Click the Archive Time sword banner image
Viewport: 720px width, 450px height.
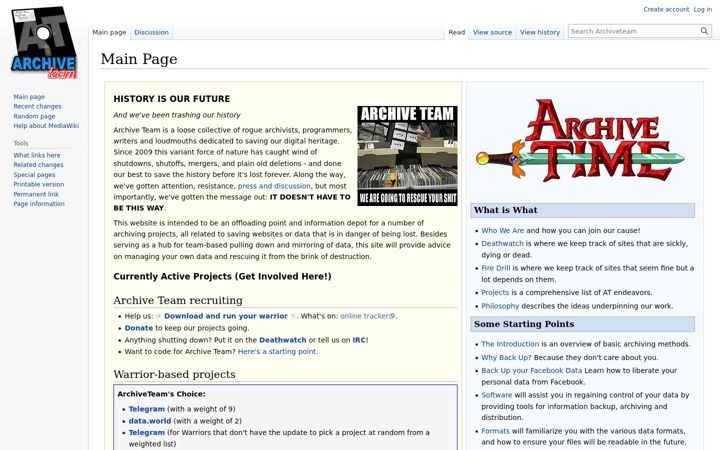581,141
